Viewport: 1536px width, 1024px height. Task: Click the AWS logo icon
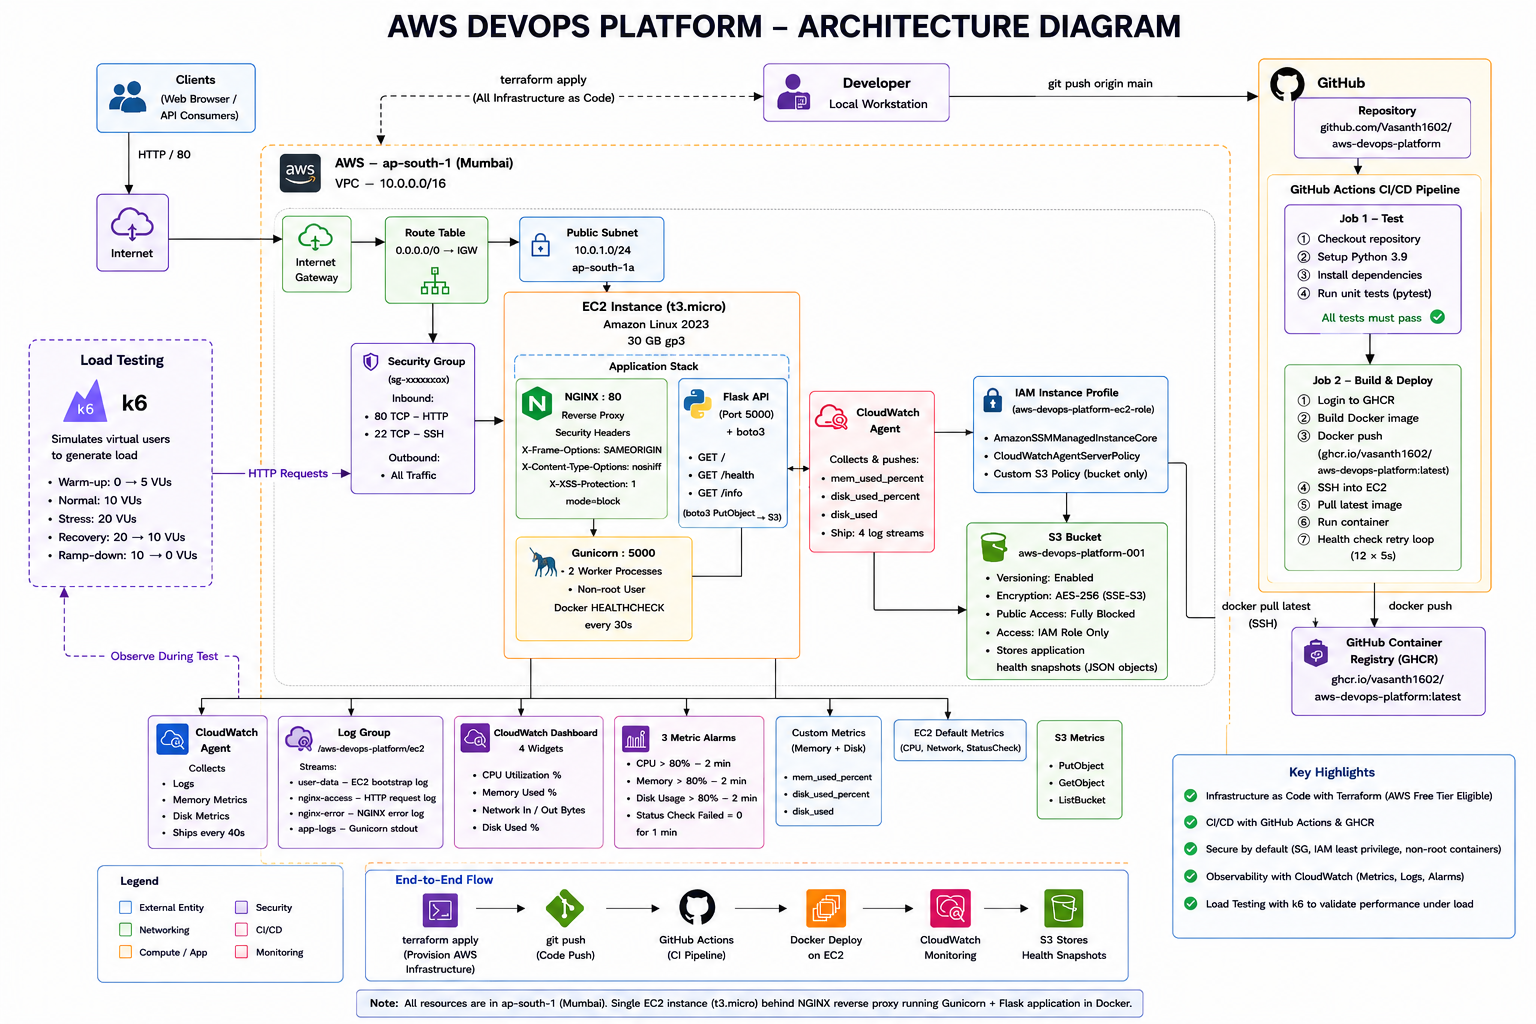pyautogui.click(x=300, y=172)
